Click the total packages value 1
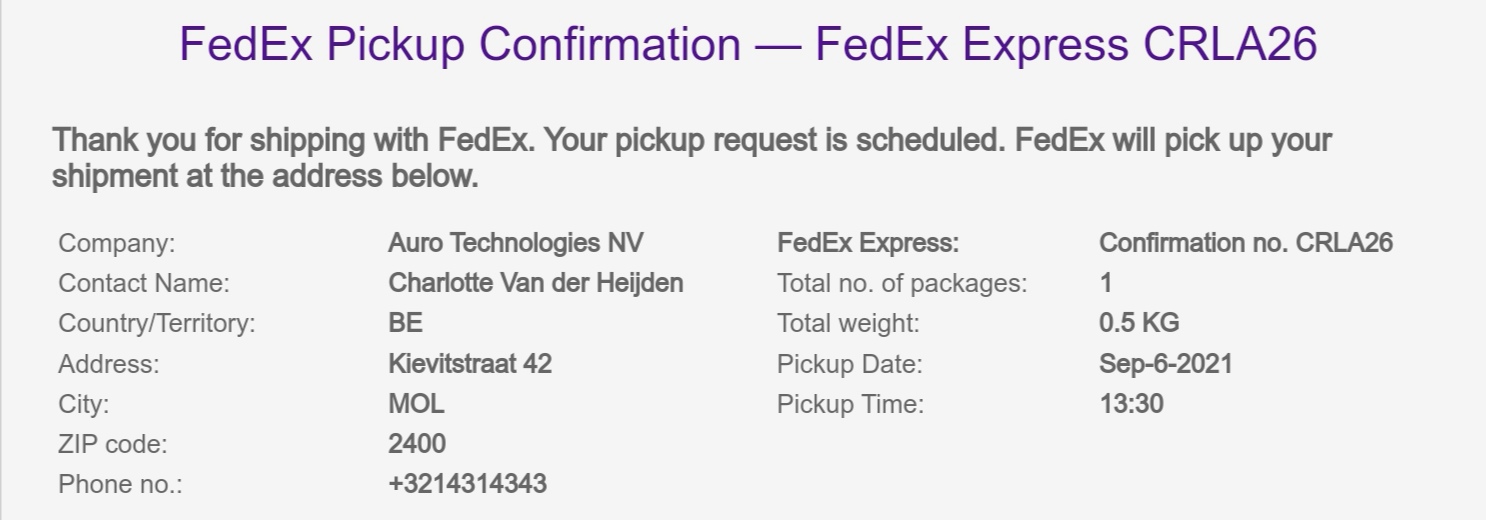The width and height of the screenshot is (1486, 520). coord(1106,283)
